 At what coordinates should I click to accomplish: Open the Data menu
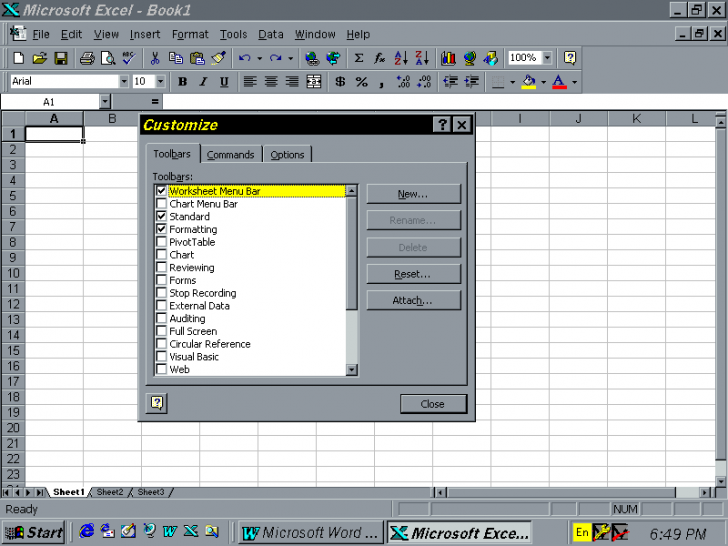(x=271, y=34)
